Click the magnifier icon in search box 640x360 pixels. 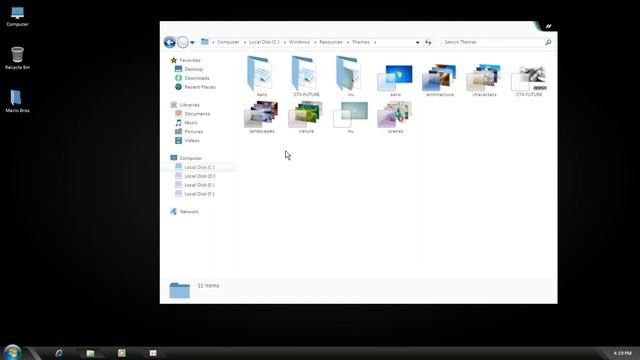(548, 42)
